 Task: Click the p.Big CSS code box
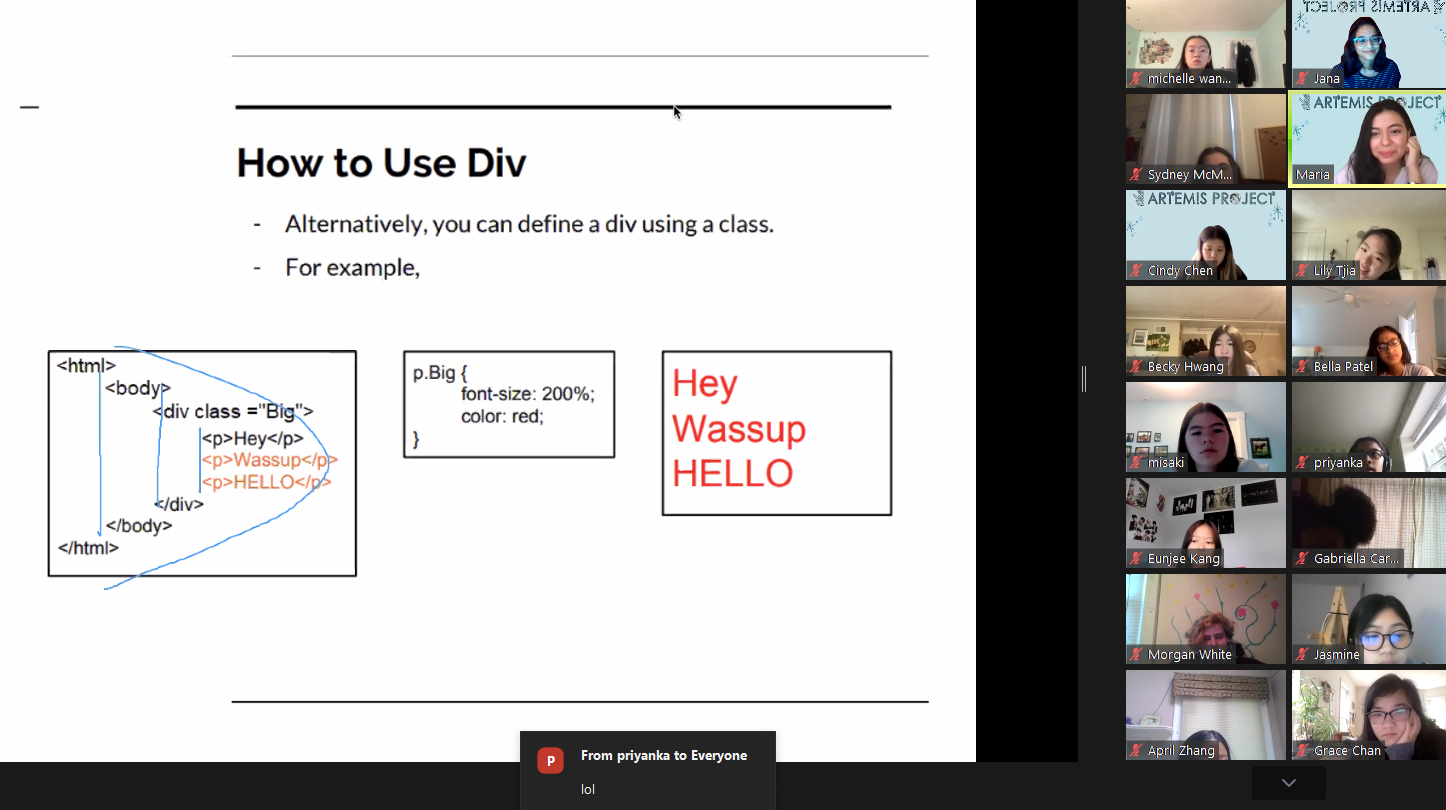tap(509, 404)
